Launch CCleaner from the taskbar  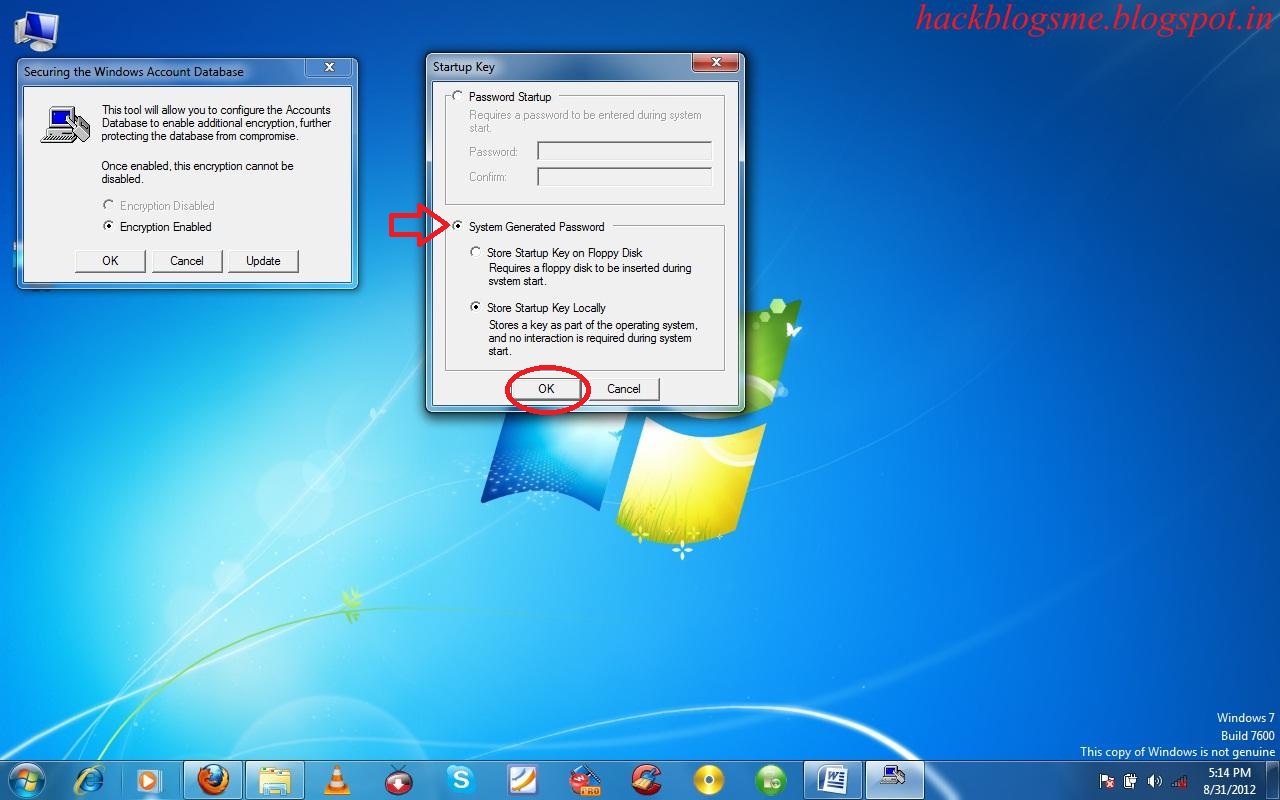click(647, 779)
